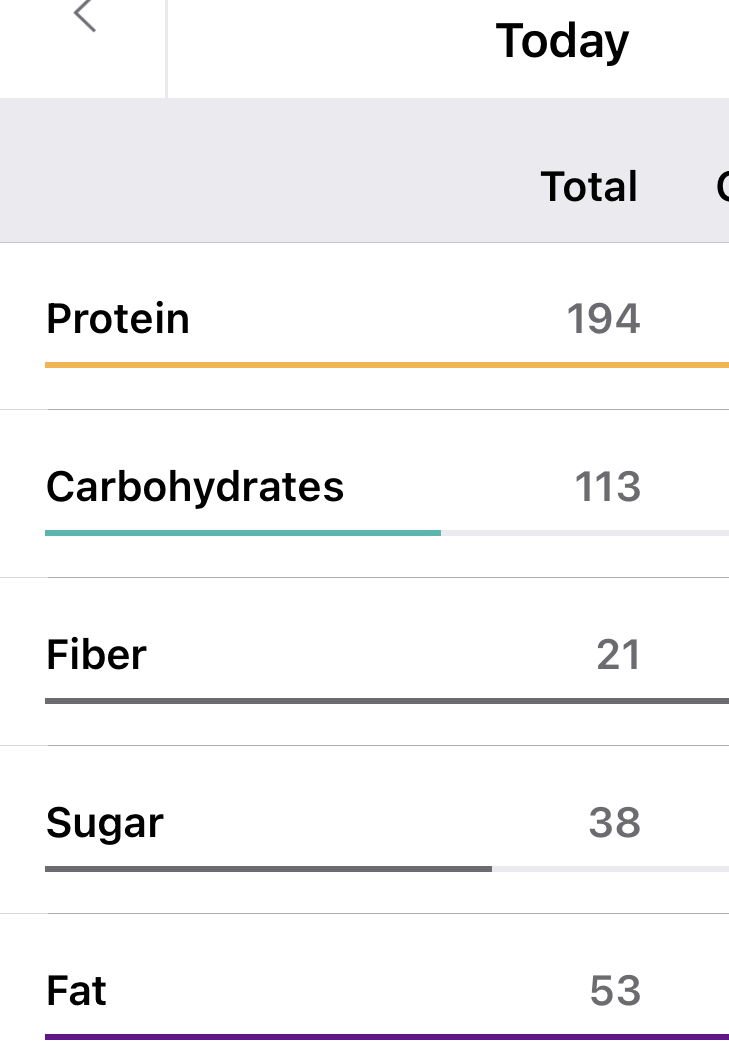Click the gray Sugar progress bar

(x=268, y=869)
